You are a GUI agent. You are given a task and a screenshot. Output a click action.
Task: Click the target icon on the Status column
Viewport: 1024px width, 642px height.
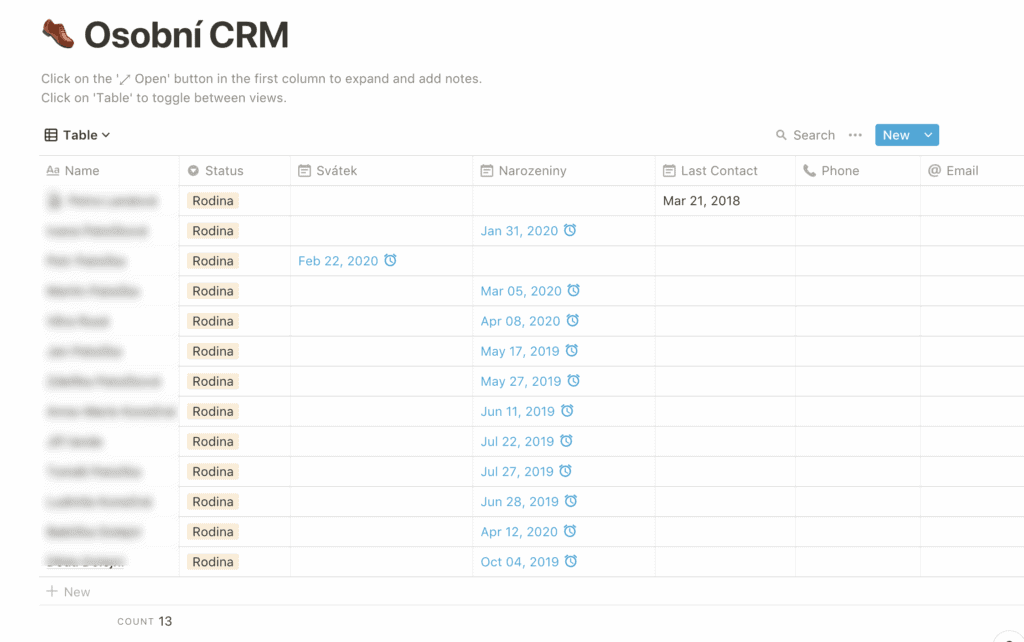[193, 170]
